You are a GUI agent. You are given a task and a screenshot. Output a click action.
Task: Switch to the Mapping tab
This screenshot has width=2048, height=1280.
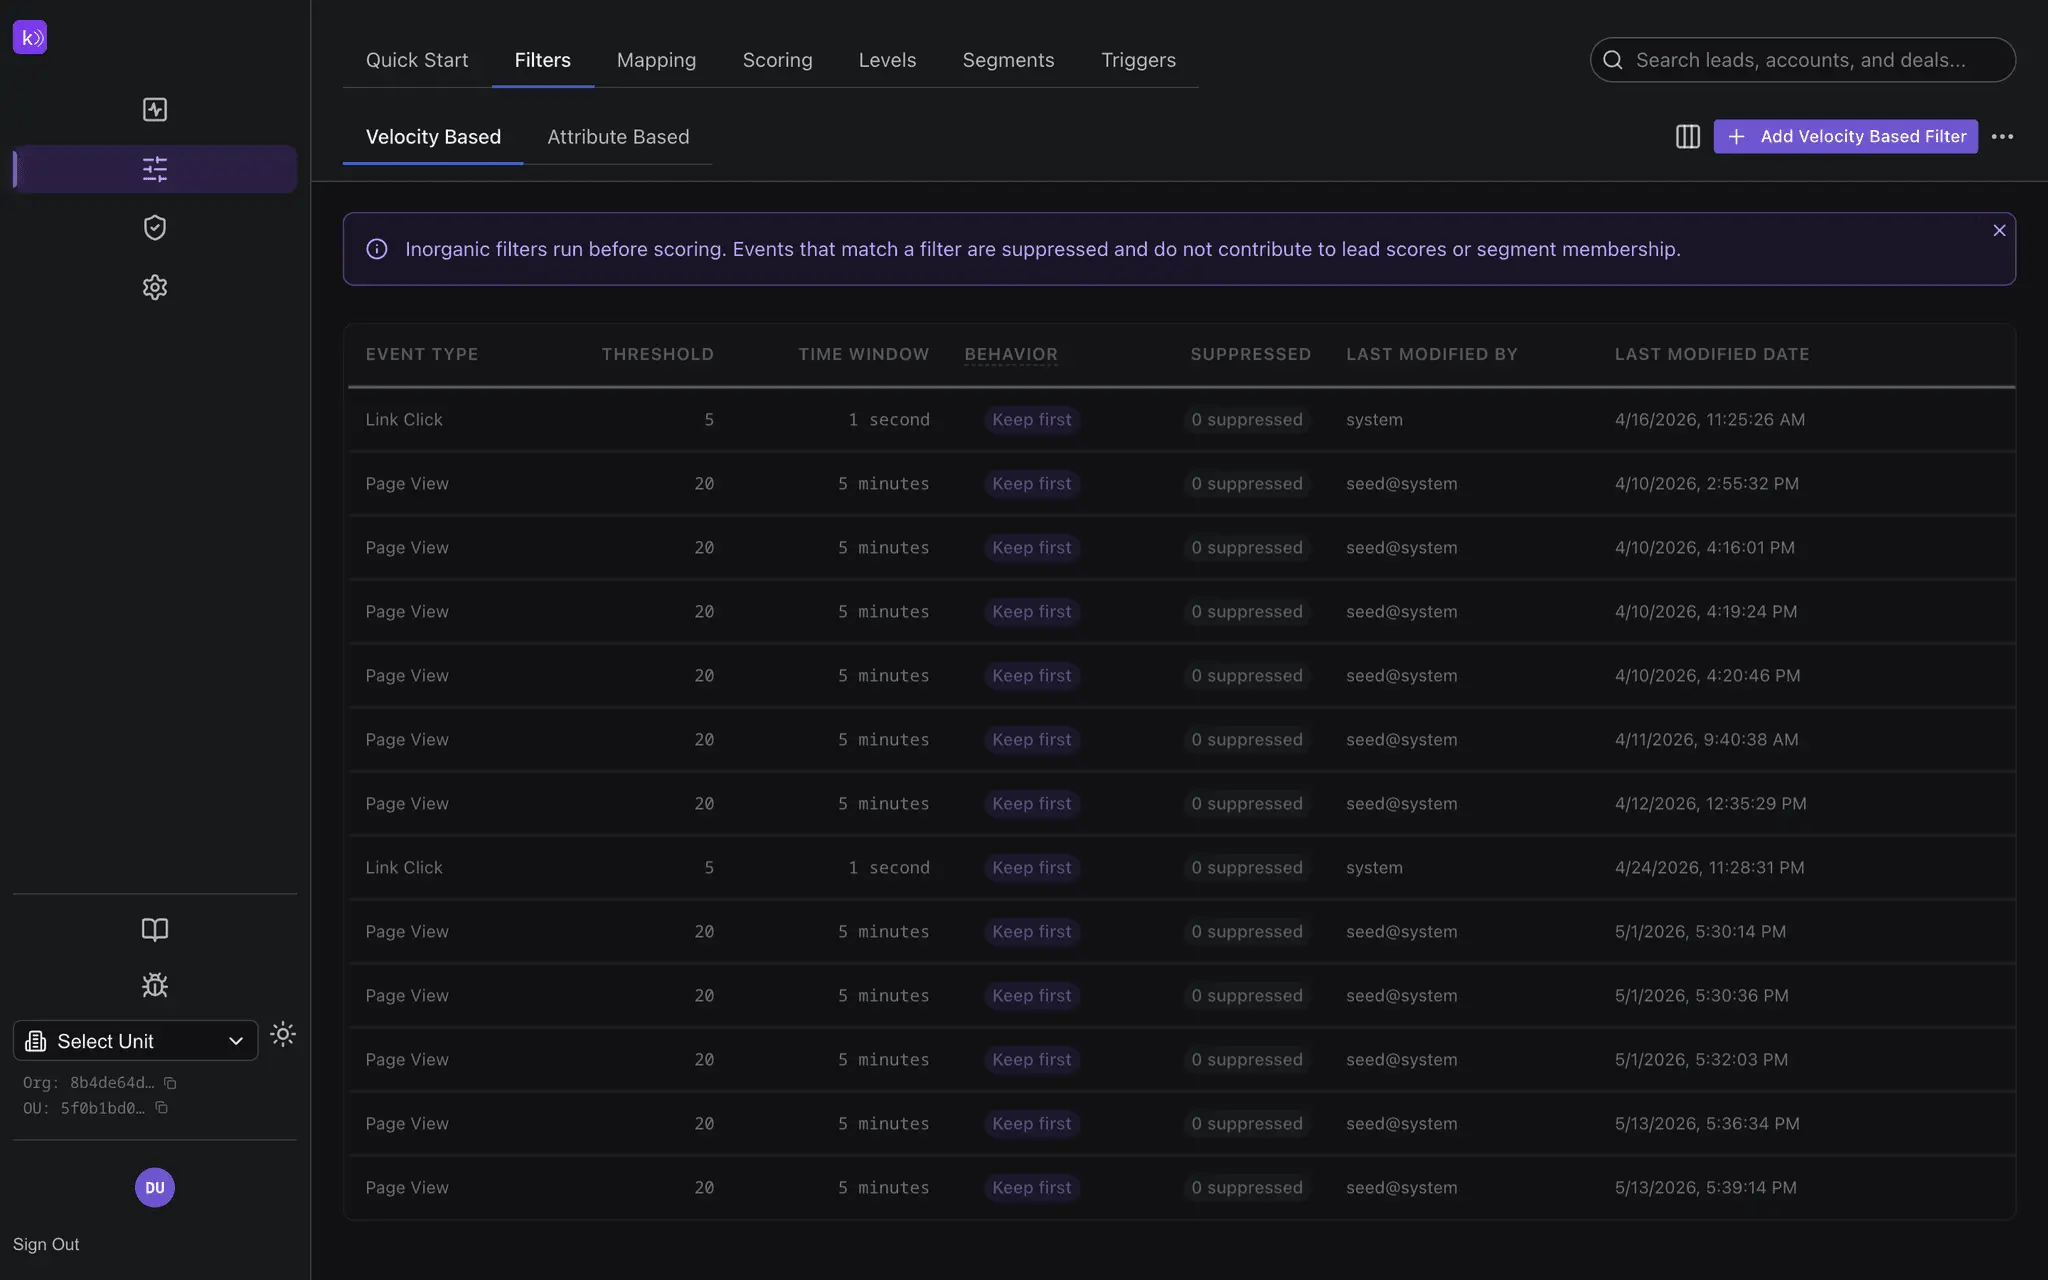tap(656, 60)
